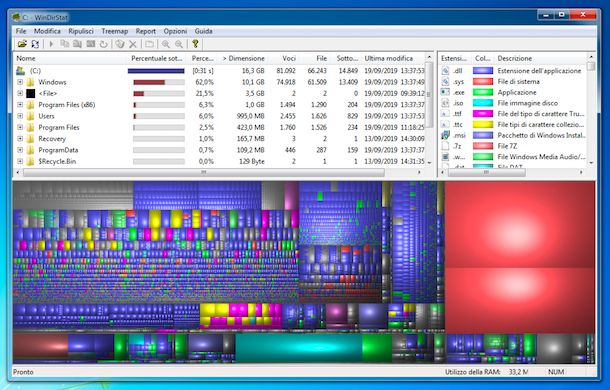Click the Zoom in magnifier icon
The height and width of the screenshot is (390, 610).
click(166, 44)
